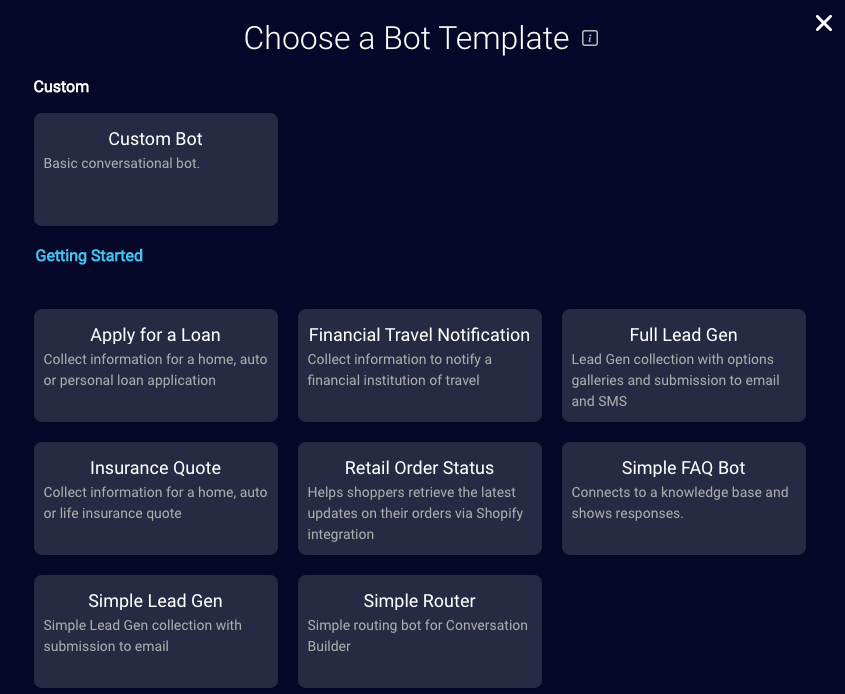845x694 pixels.
Task: Pick the Simple Lead Gen template
Action: click(156, 631)
